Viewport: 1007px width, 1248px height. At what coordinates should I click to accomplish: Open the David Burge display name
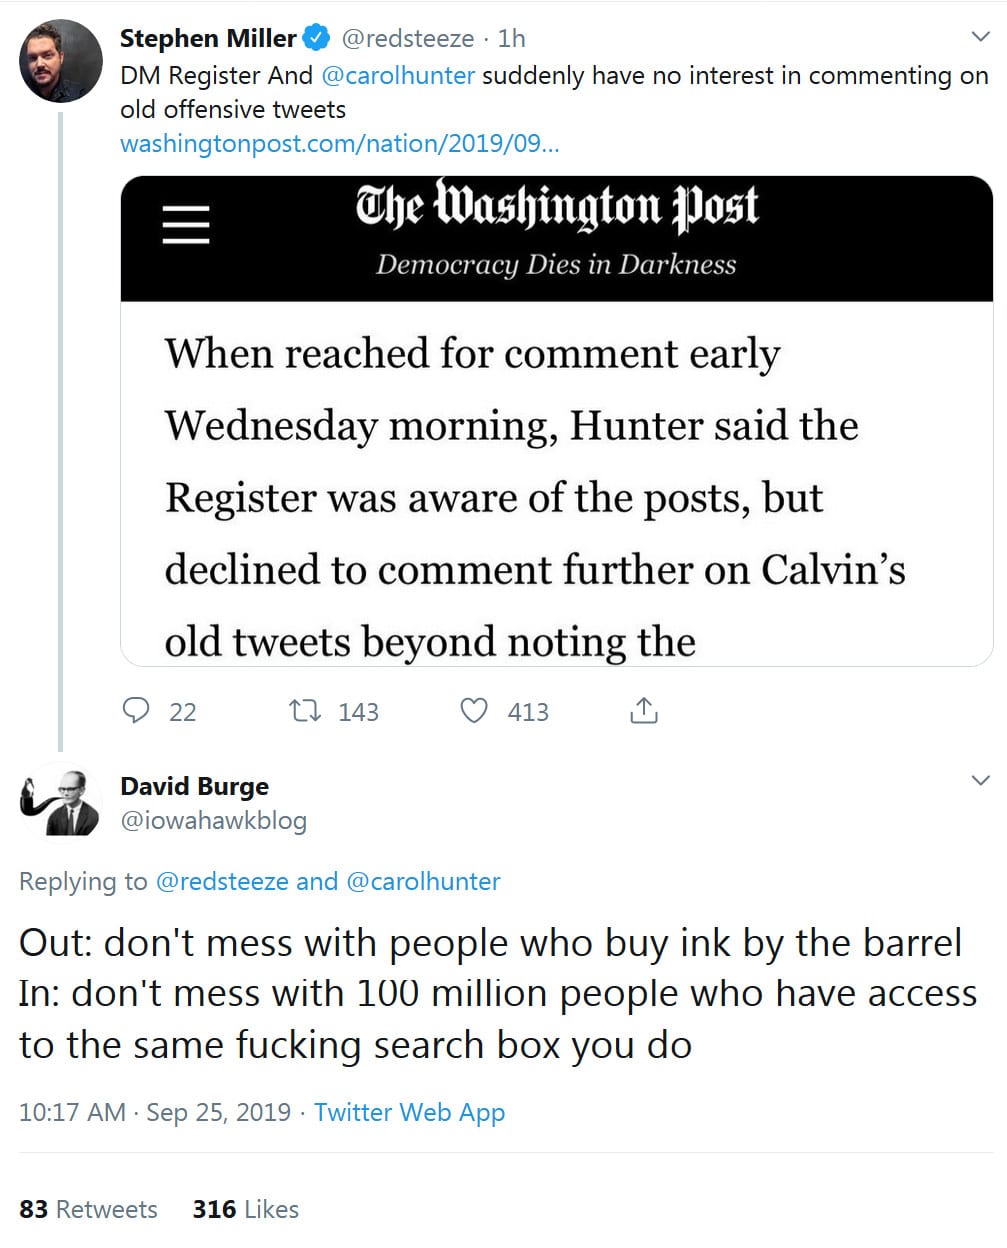[194, 786]
